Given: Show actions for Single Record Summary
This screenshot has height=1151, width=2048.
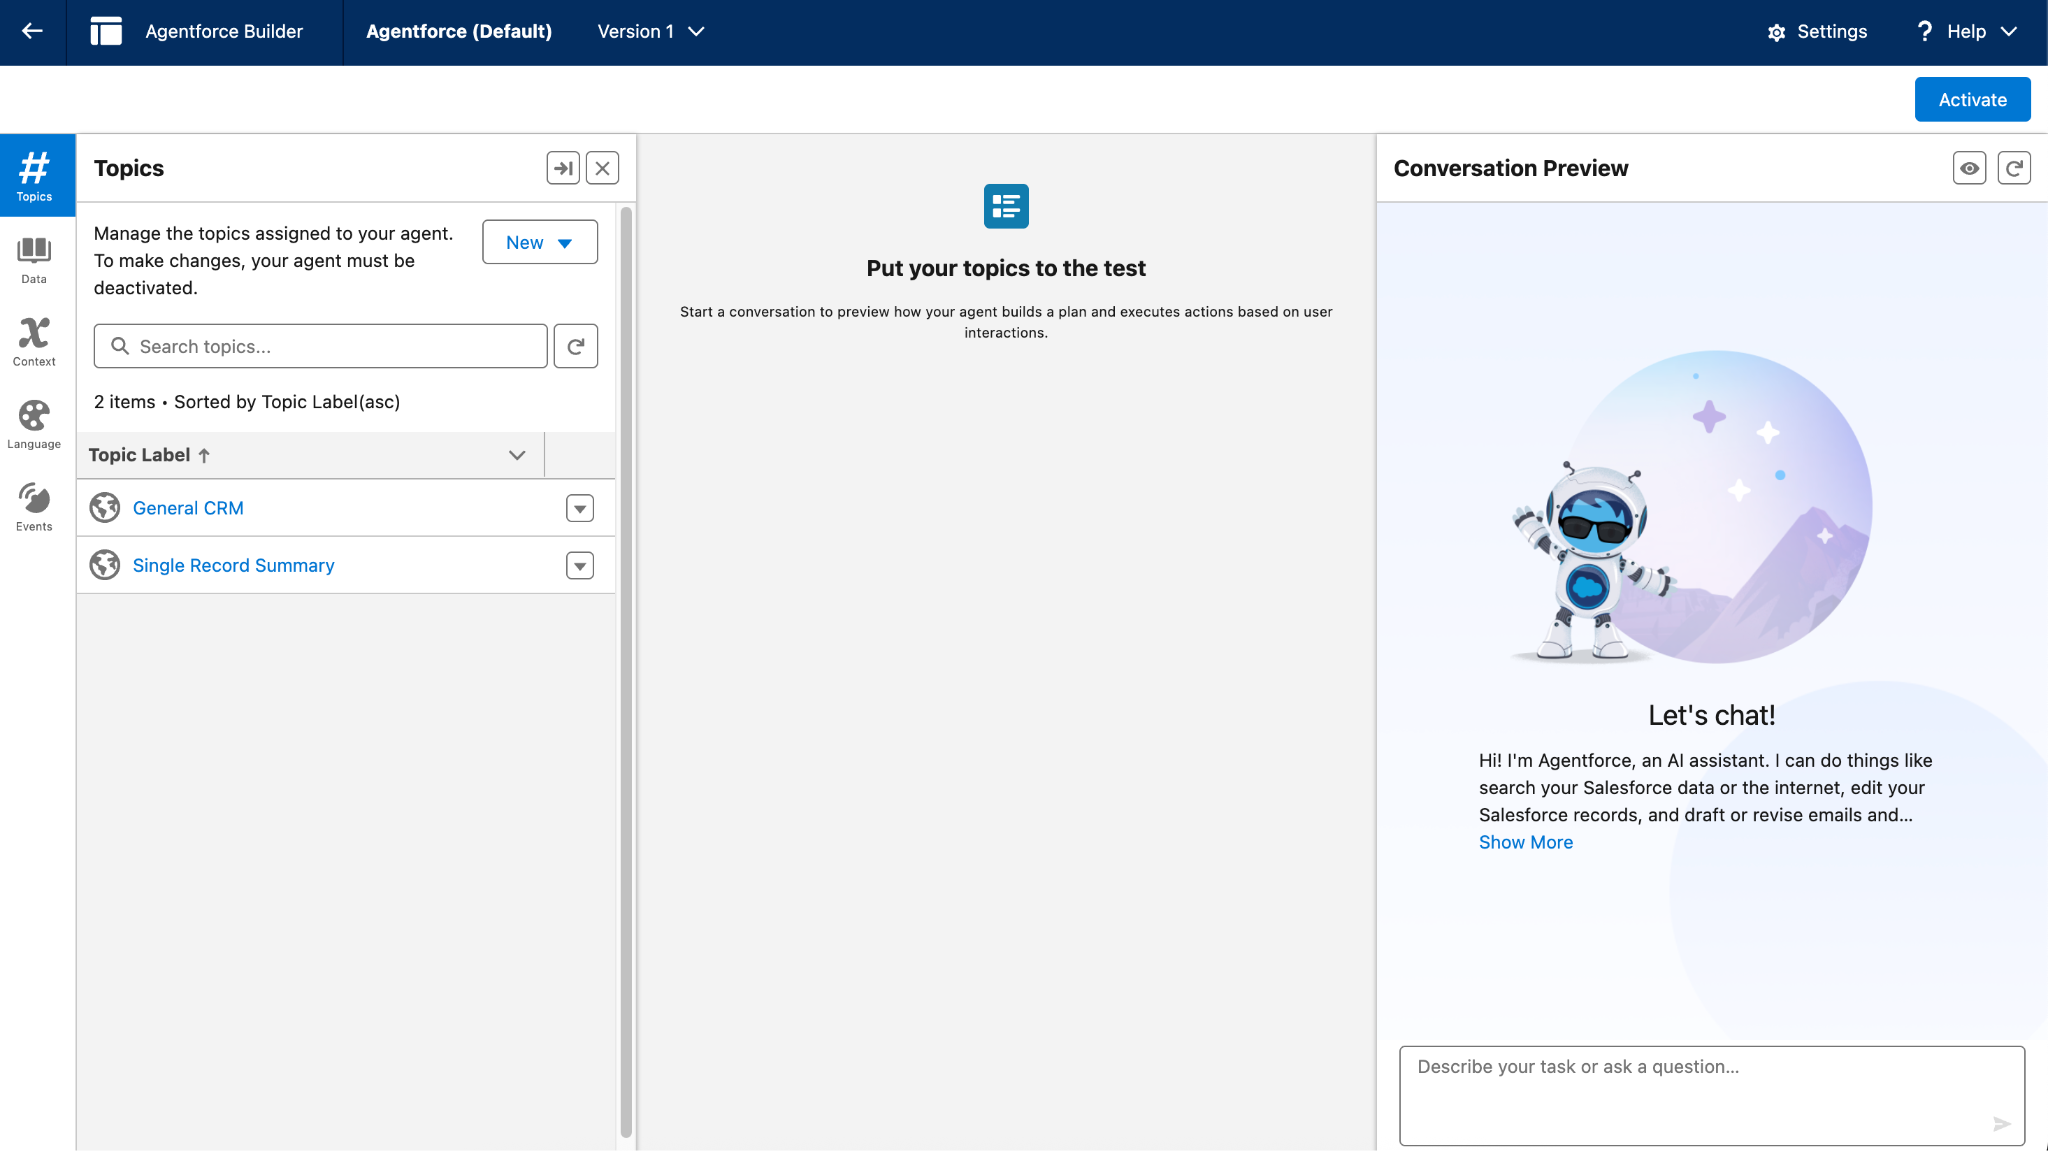Looking at the screenshot, I should point(580,566).
